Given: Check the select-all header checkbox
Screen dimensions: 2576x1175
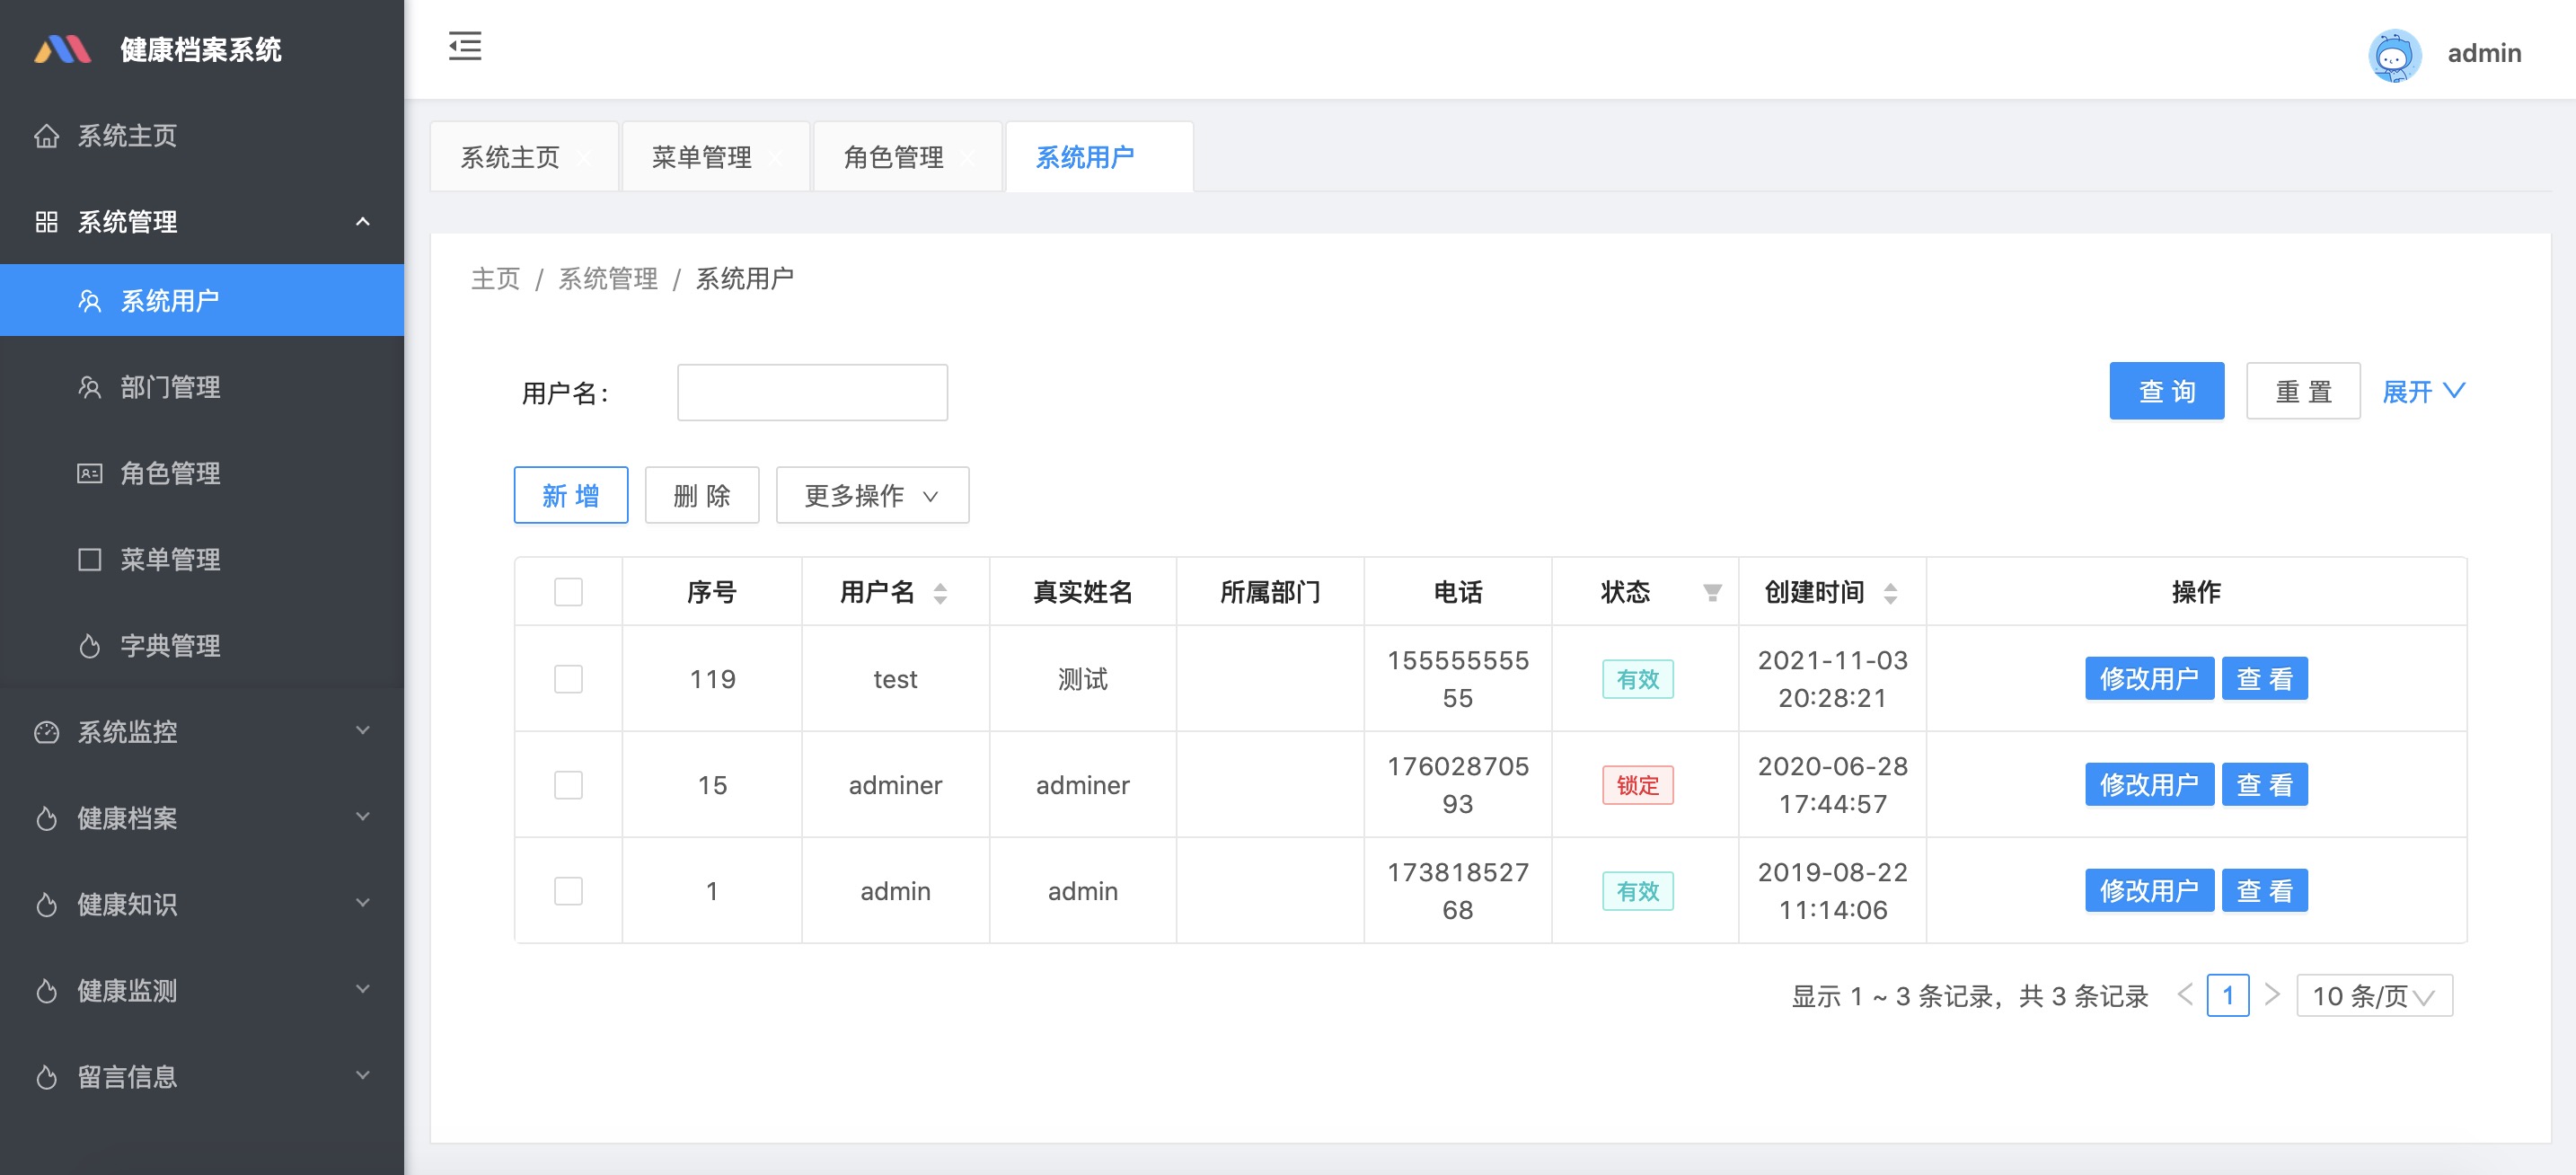Looking at the screenshot, I should click(x=568, y=592).
